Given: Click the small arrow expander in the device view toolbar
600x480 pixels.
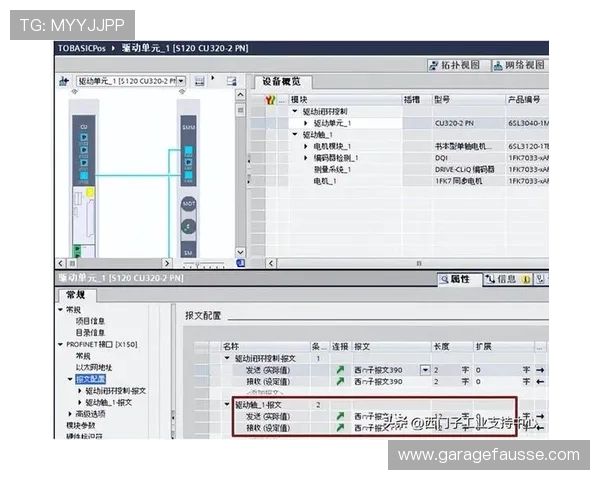Looking at the screenshot, I should tap(213, 78).
